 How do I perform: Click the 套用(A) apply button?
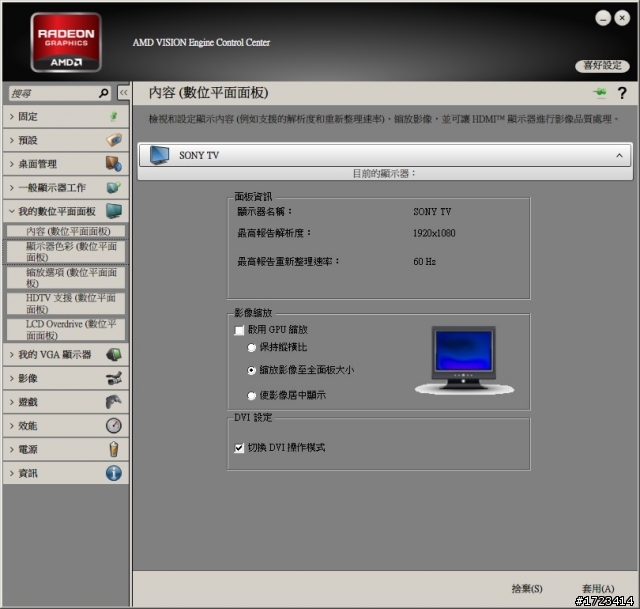click(x=598, y=589)
